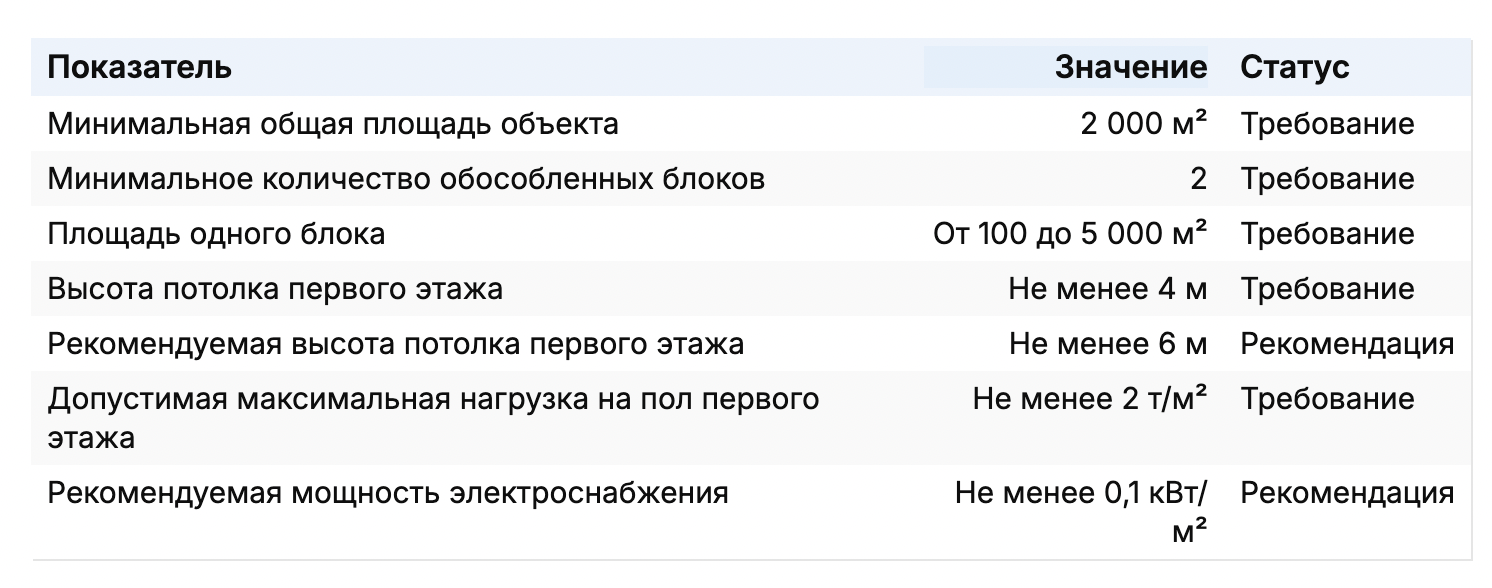The image size is (1492, 588).
Task: Click Рекомендация status in электроснабжения row
Action: pos(1347,493)
